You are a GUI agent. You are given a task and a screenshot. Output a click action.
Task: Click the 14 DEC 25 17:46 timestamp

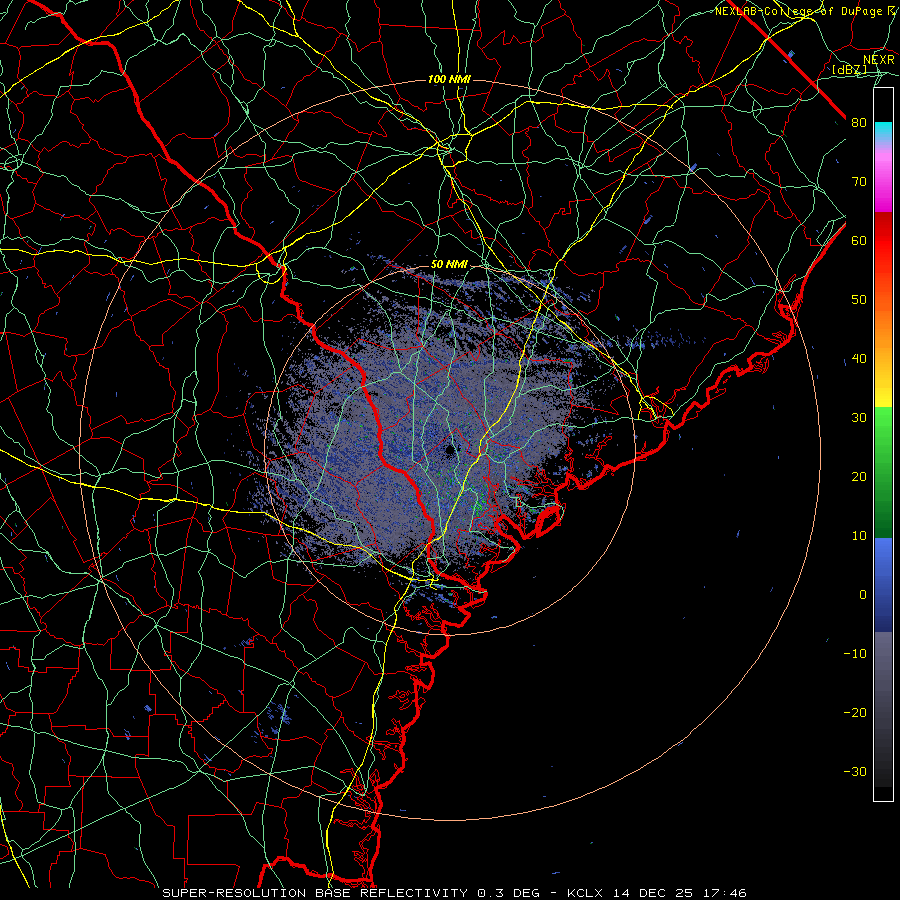tap(678, 893)
